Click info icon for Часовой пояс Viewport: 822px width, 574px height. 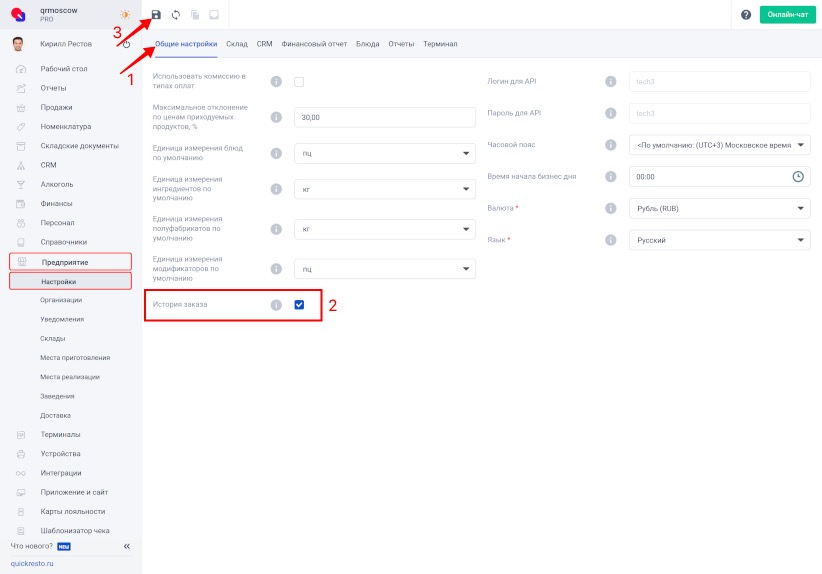pyautogui.click(x=611, y=145)
